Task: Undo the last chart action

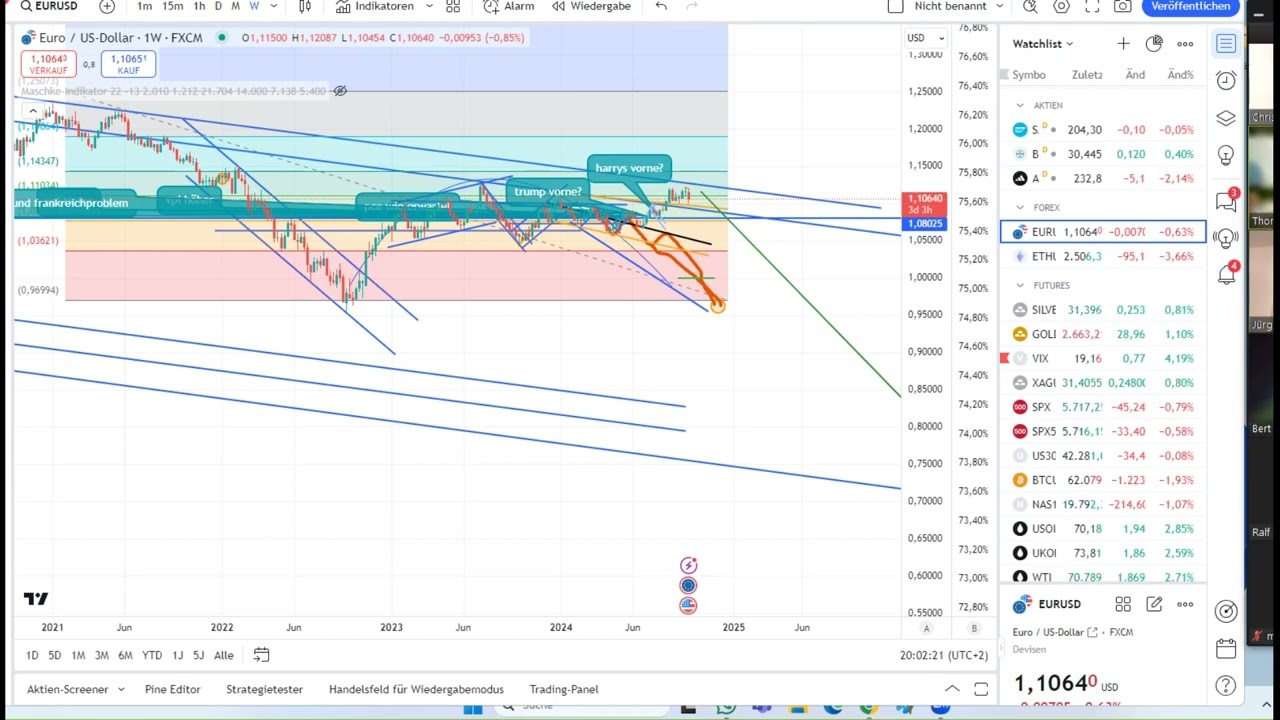Action: point(661,6)
